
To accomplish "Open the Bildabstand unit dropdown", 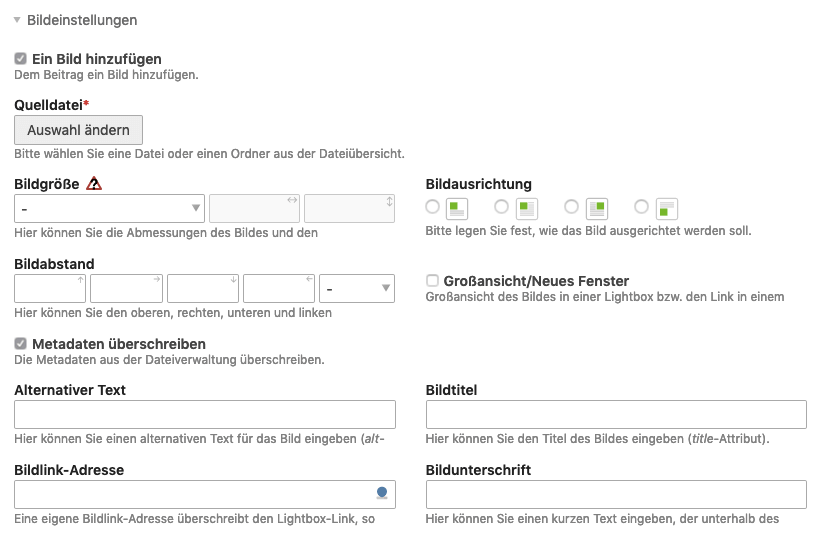I will coord(357,288).
